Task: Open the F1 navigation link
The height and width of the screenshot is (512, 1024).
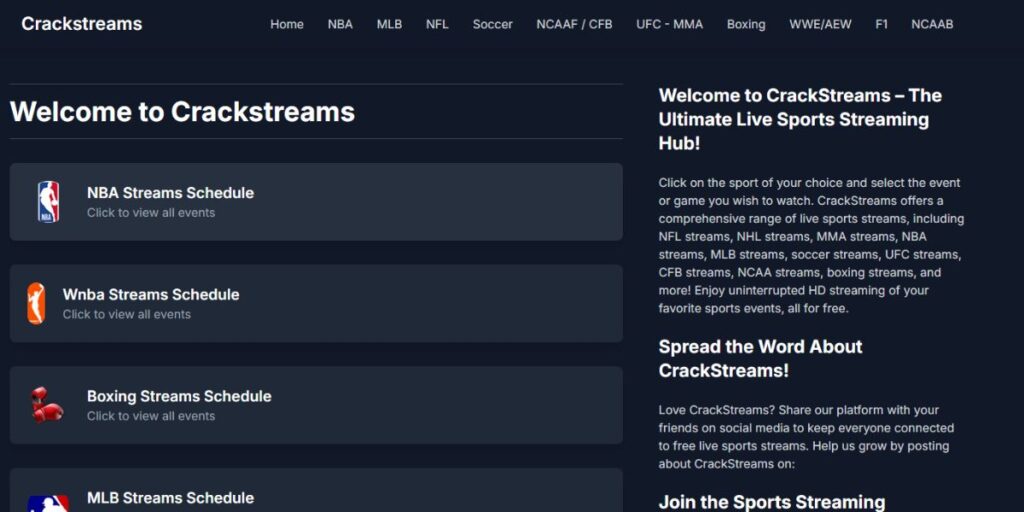Action: (882, 24)
